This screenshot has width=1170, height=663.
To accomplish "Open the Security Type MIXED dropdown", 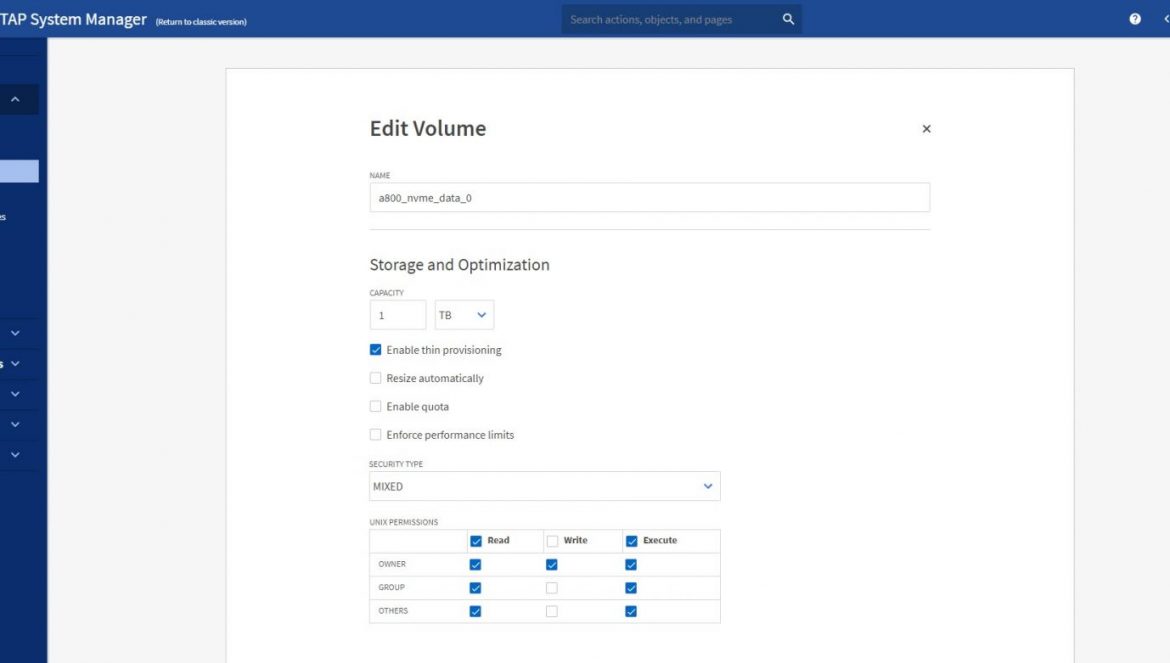I will point(545,486).
